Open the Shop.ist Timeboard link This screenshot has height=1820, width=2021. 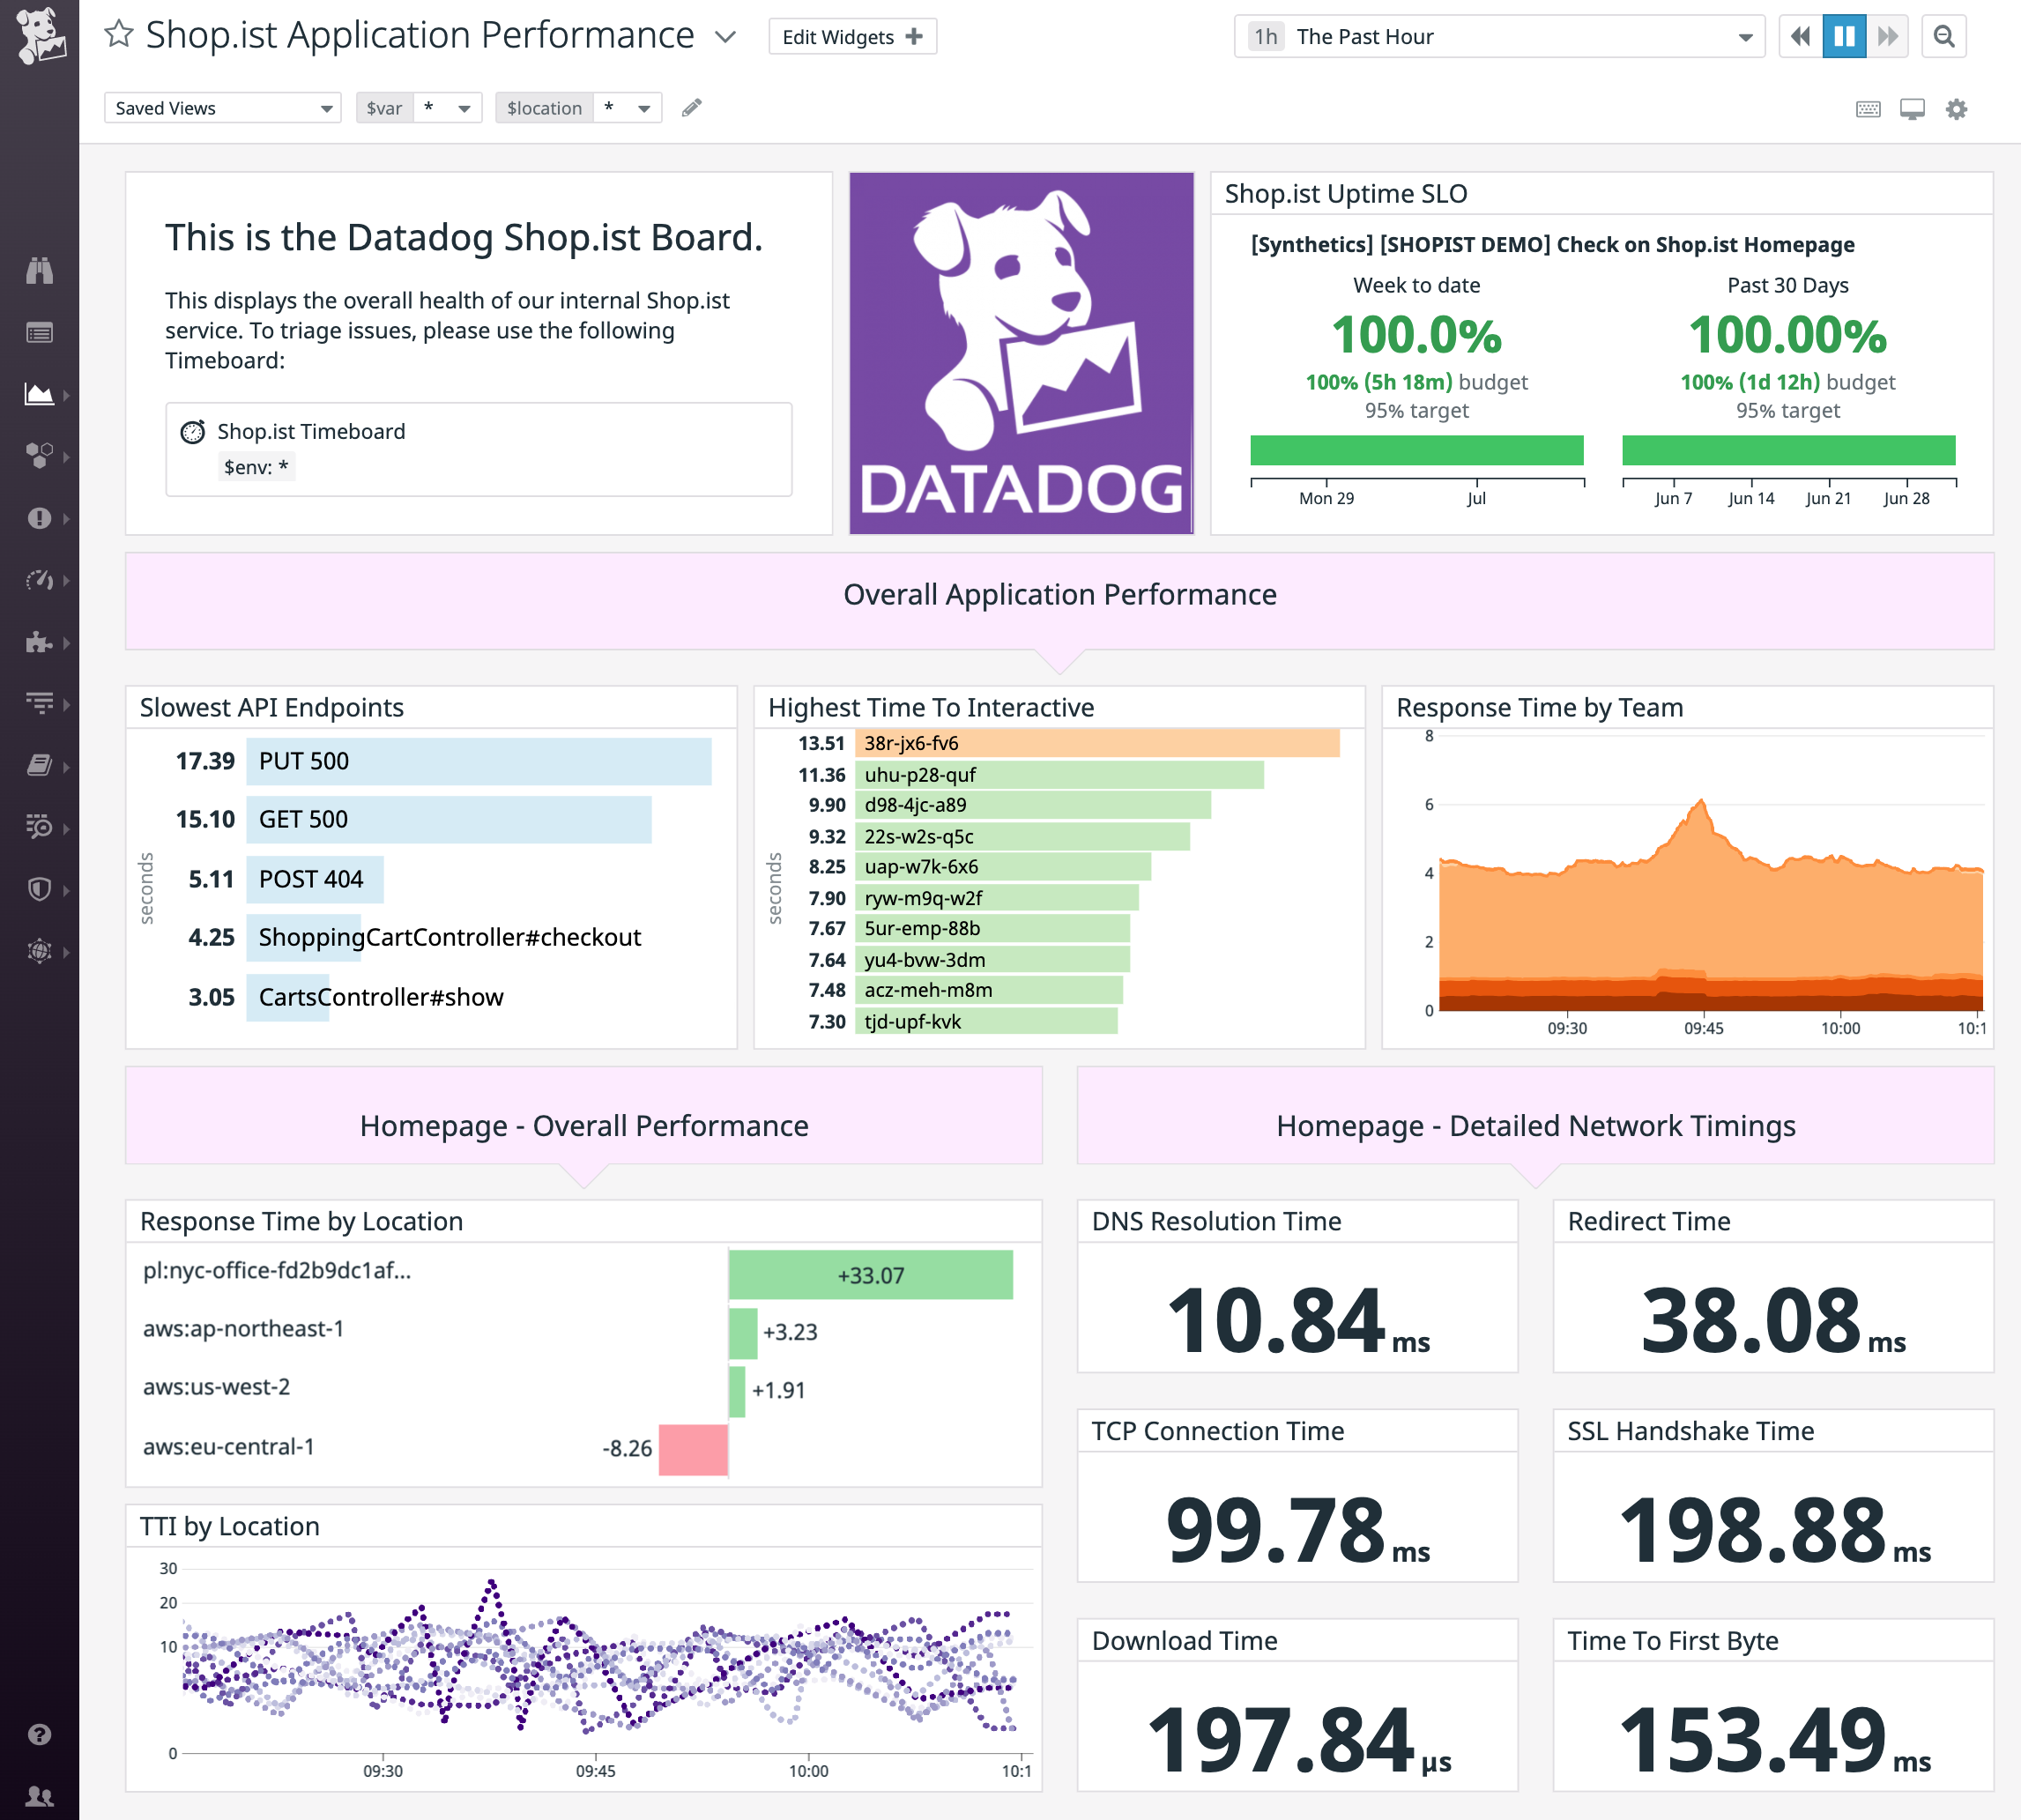point(310,431)
